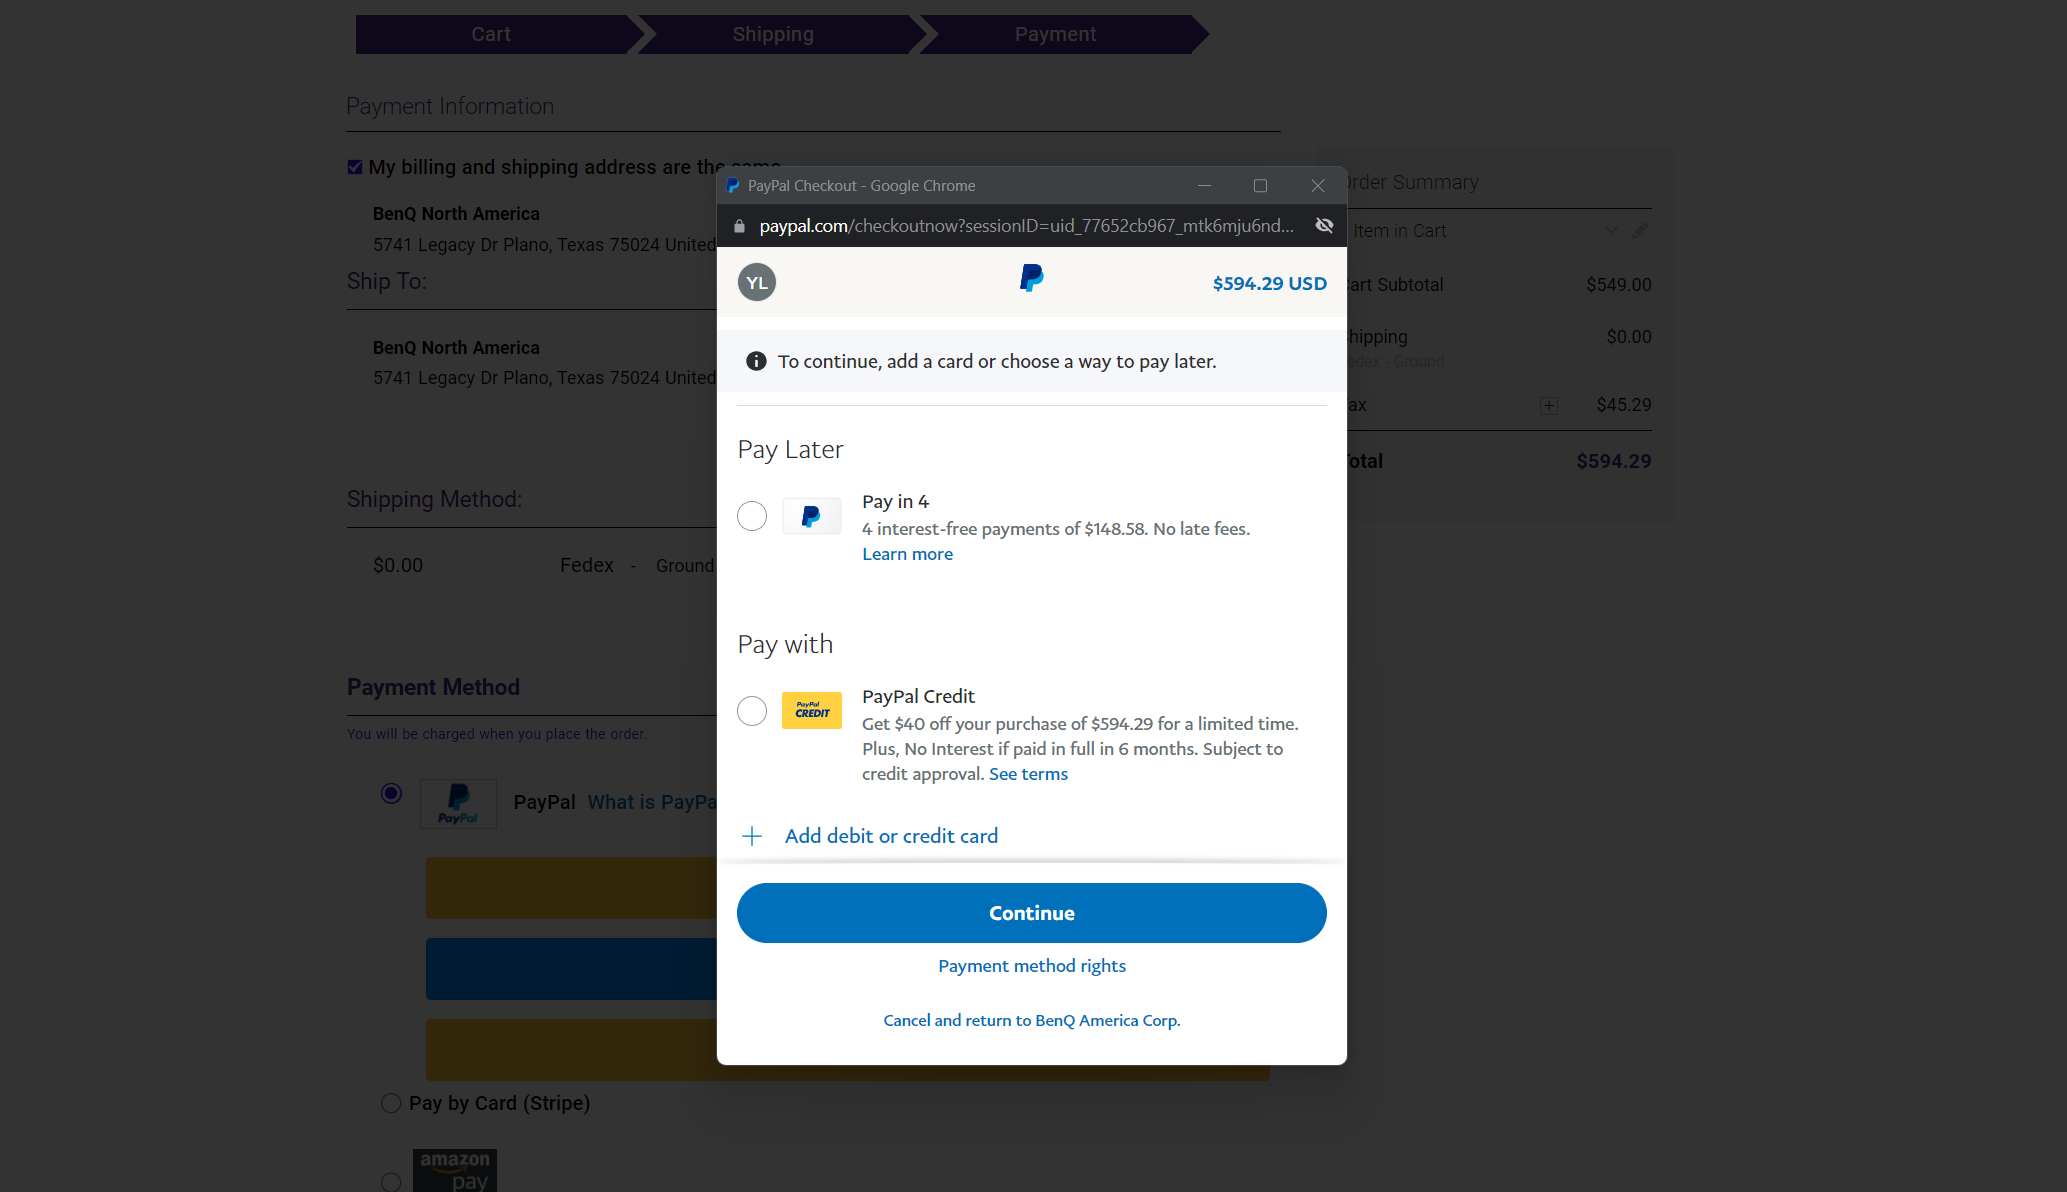Screen dimensions: 2067x1192
Task: Click the blue Continue button
Action: click(1031, 913)
